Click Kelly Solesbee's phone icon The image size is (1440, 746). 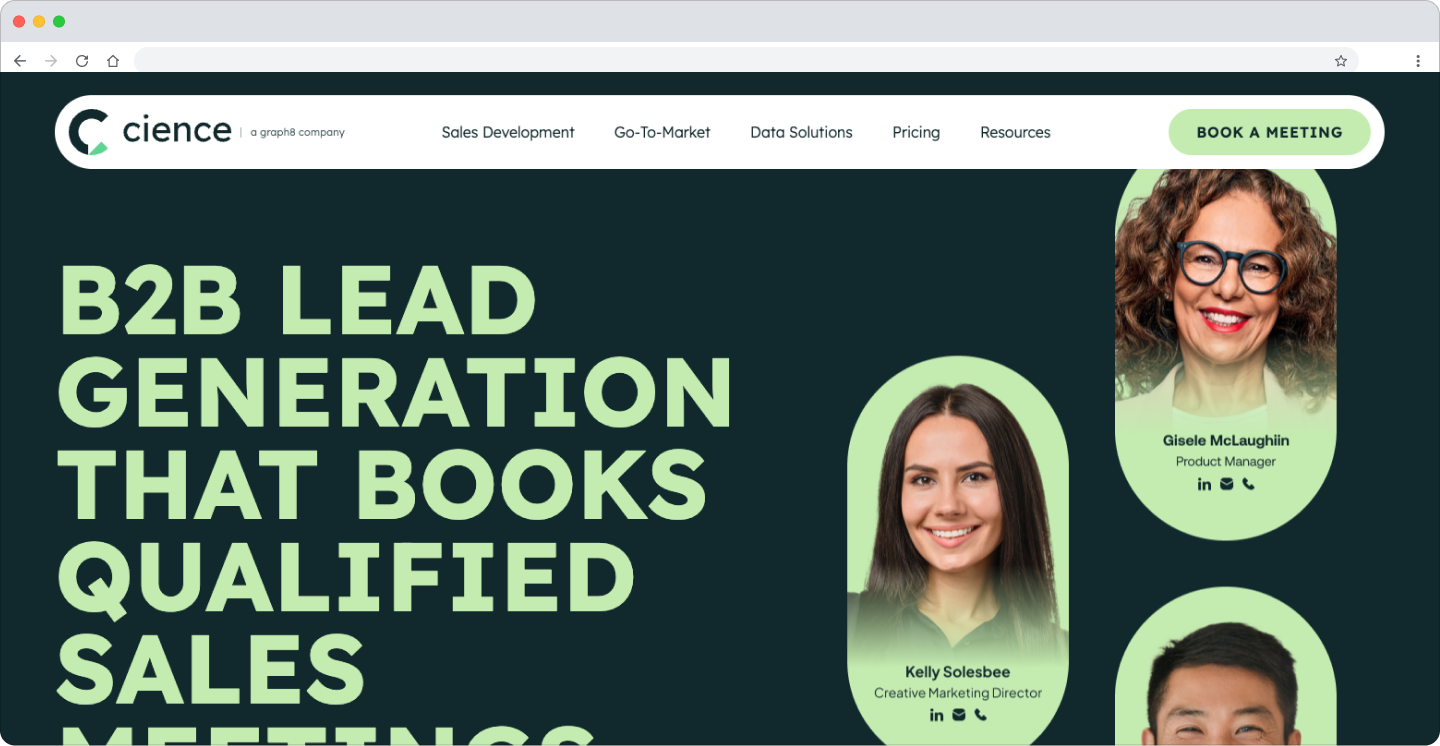981,715
